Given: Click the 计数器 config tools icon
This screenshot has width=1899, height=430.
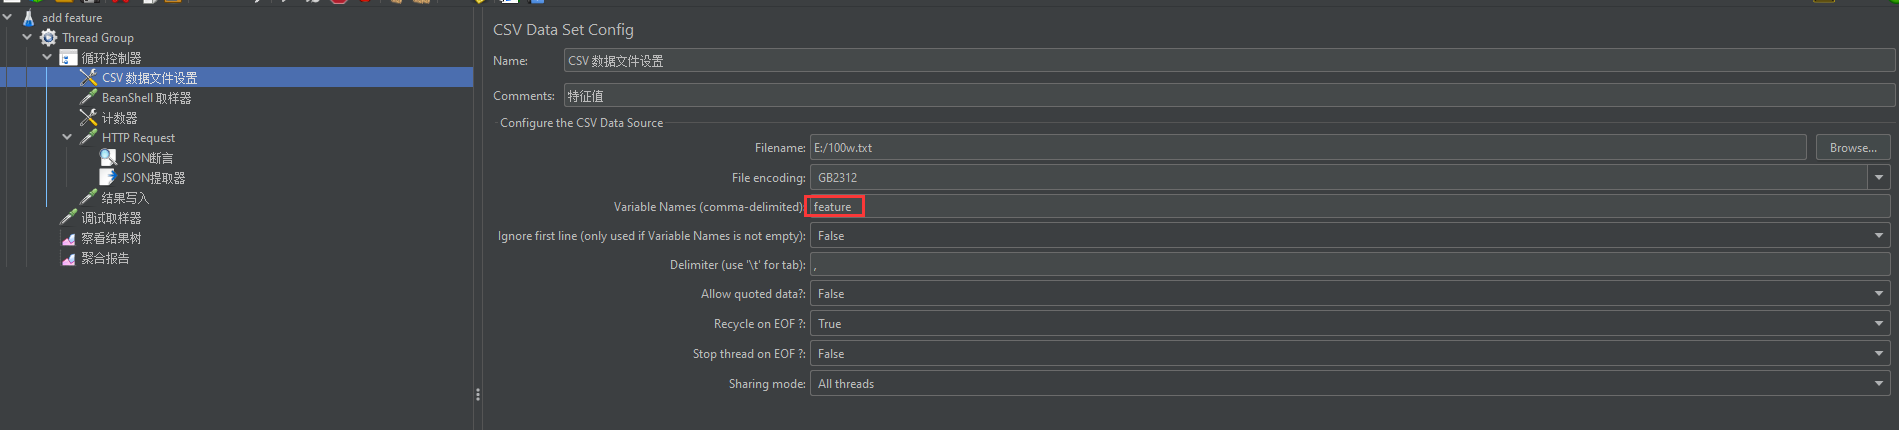Looking at the screenshot, I should 88,118.
